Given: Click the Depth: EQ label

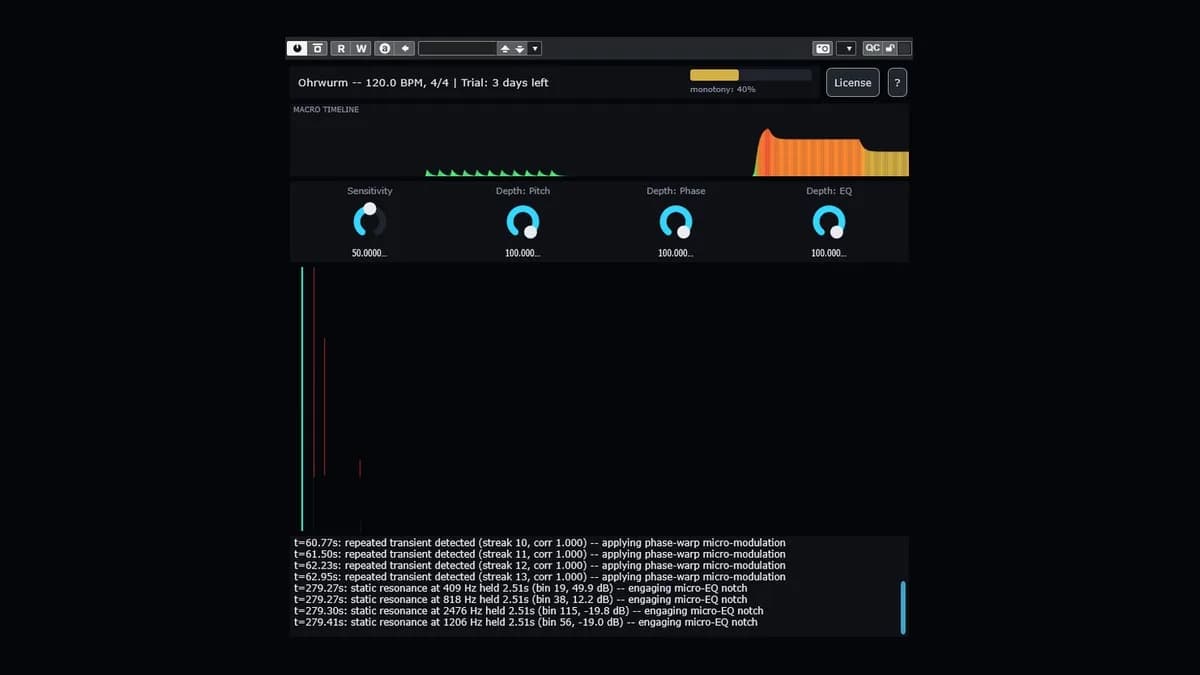Looking at the screenshot, I should (x=829, y=191).
